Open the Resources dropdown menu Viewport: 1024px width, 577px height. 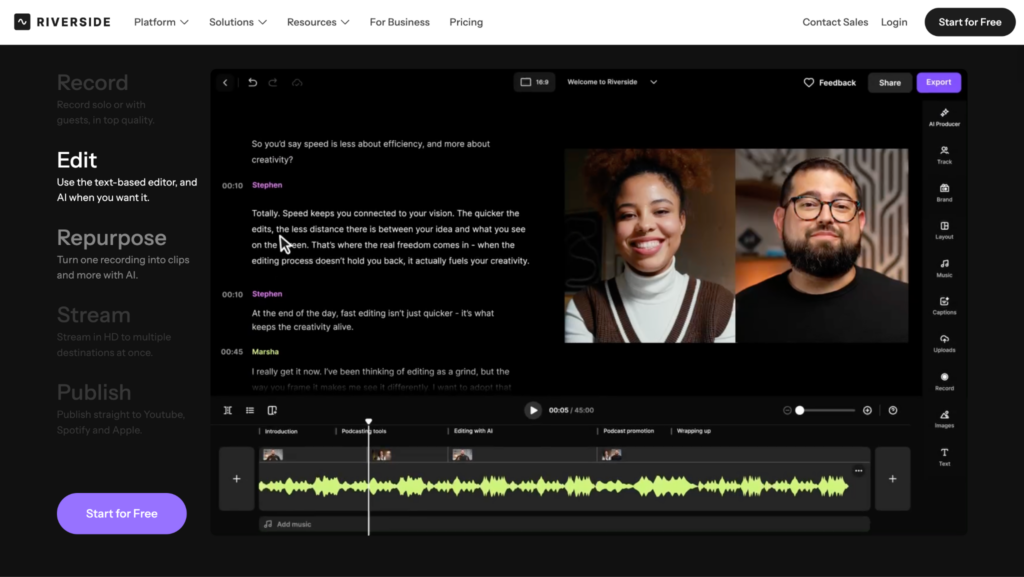point(318,22)
